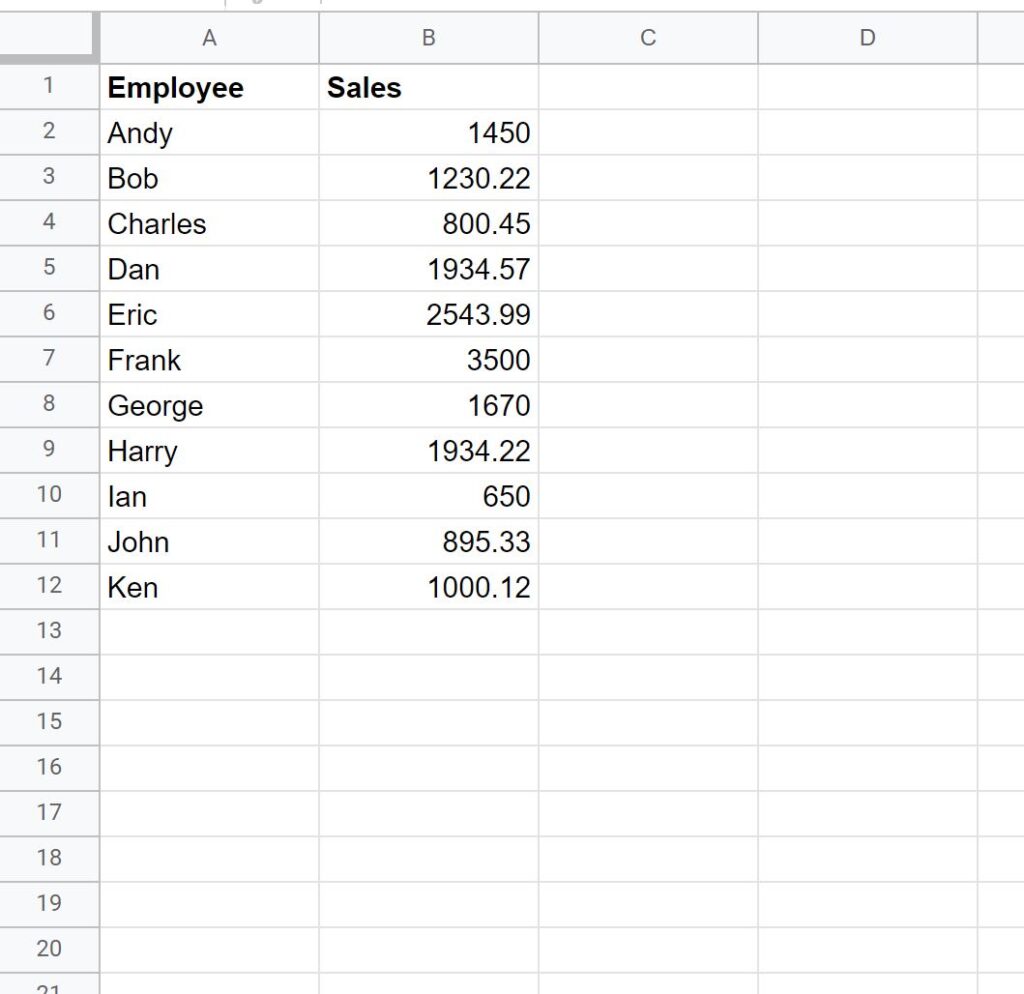Viewport: 1024px width, 994px height.
Task: Click the select-all corner box
Action: [x=49, y=38]
